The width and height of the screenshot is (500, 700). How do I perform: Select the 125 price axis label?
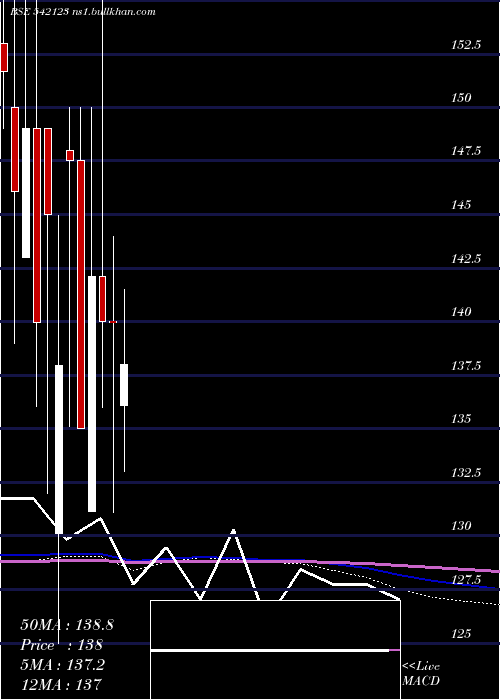(x=461, y=633)
